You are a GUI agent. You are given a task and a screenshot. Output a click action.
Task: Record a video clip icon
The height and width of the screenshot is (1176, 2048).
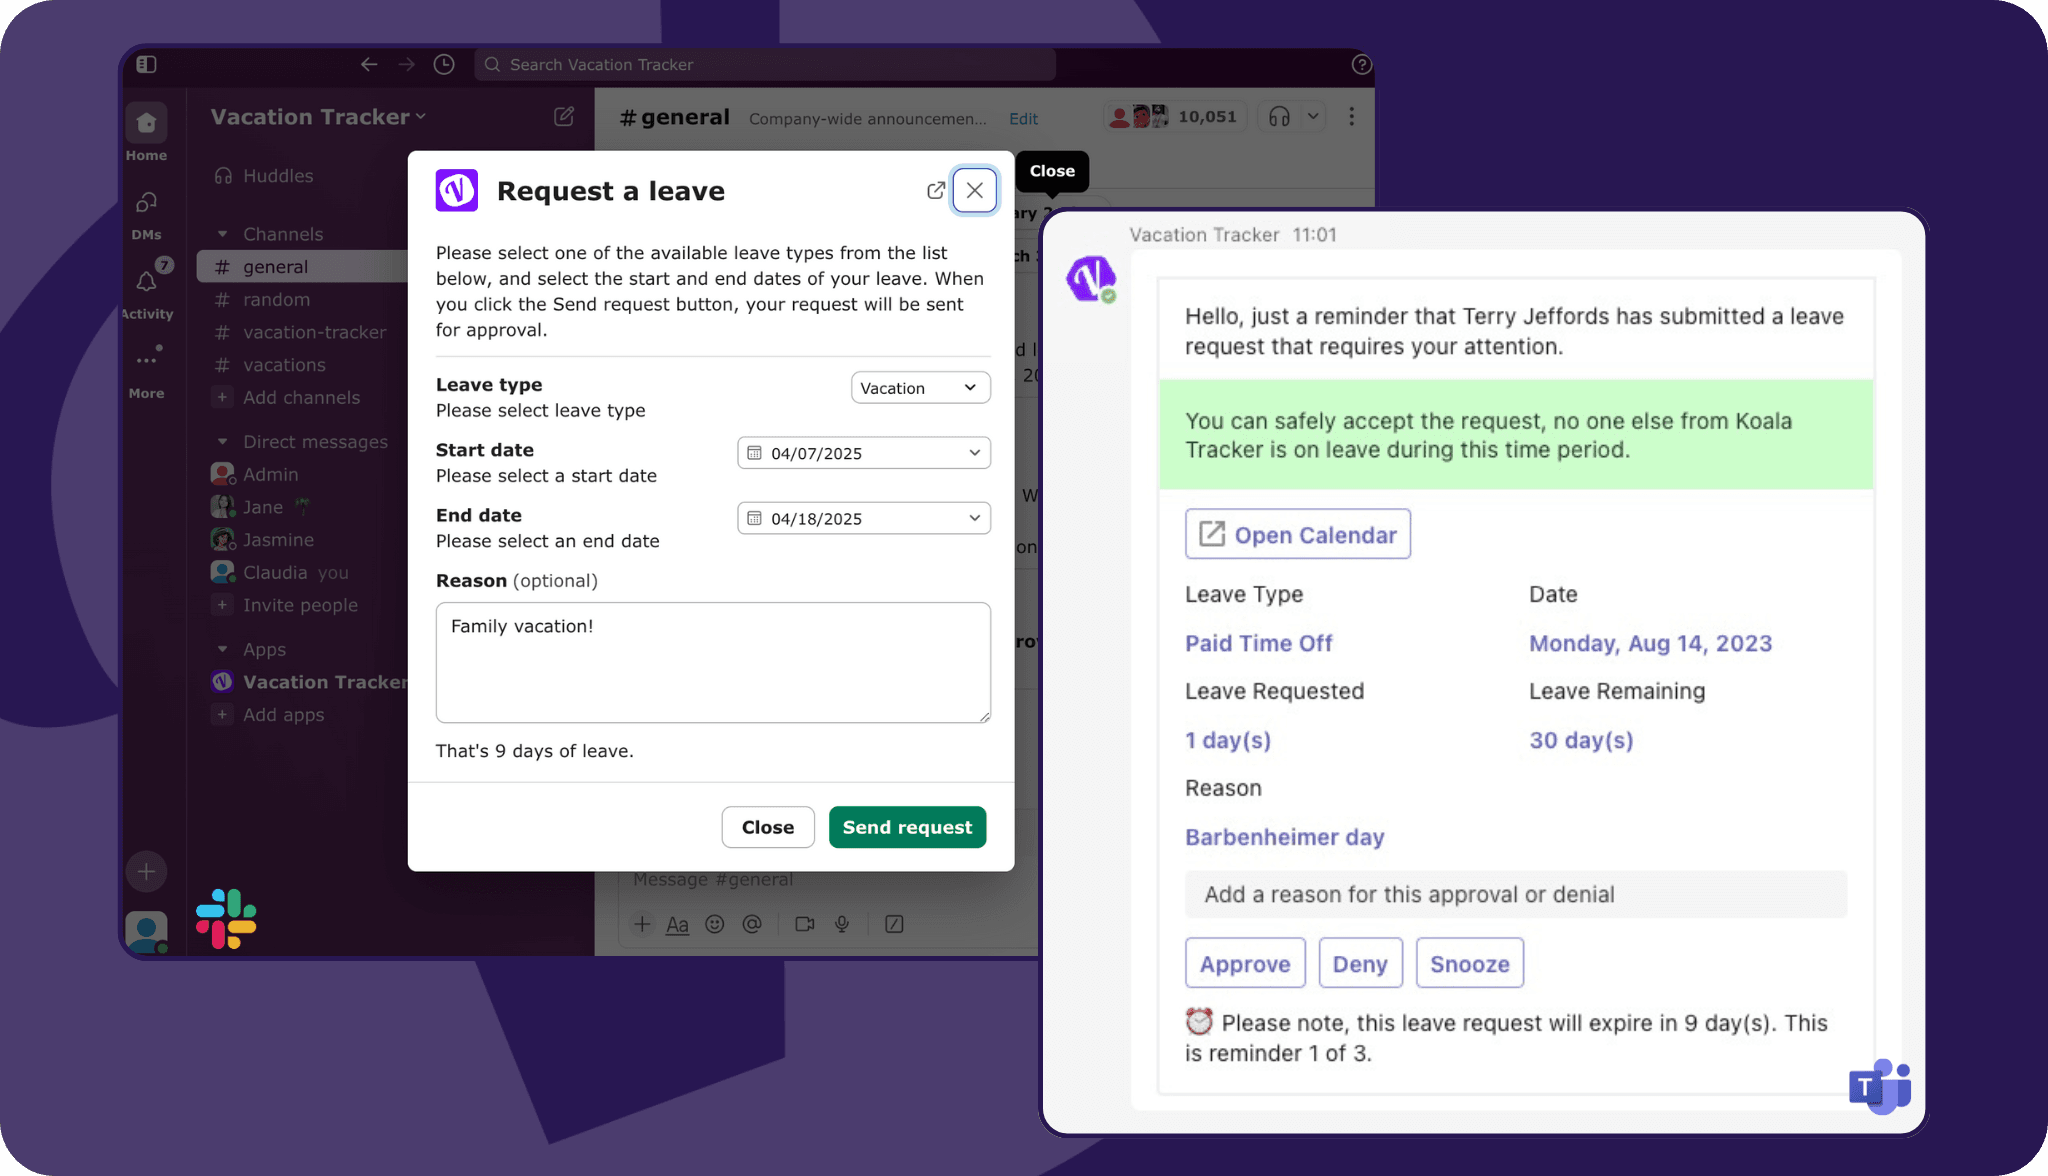[x=804, y=924]
